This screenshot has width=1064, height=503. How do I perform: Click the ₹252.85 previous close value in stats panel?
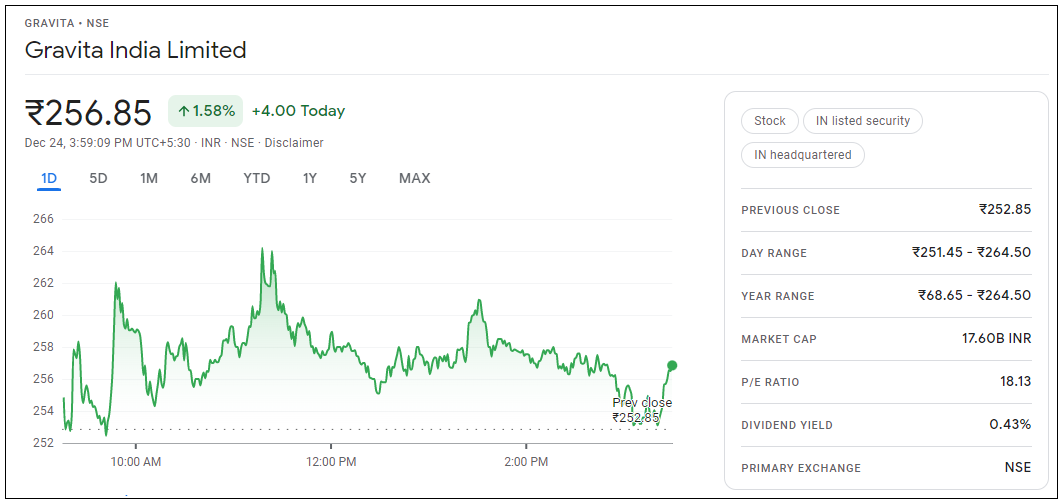pos(1005,209)
